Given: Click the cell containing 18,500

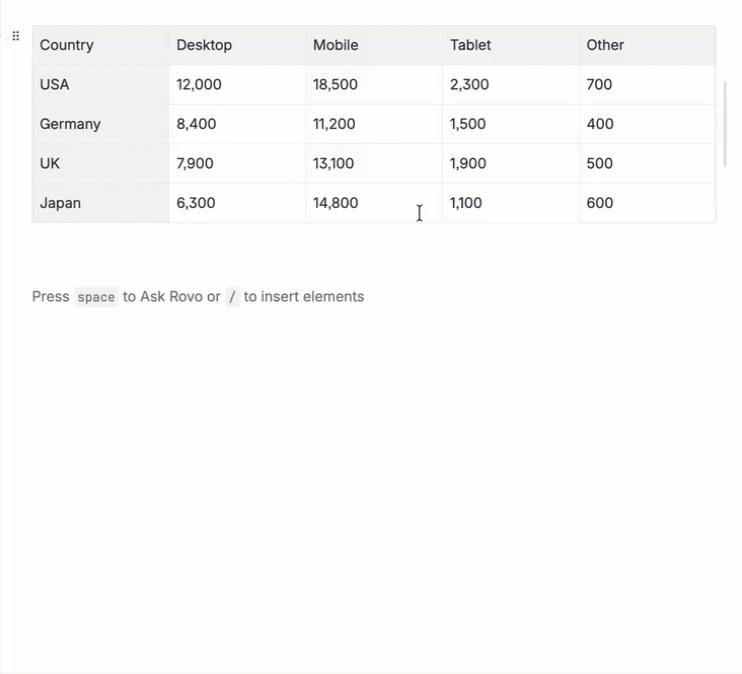Looking at the screenshot, I should [x=374, y=85].
